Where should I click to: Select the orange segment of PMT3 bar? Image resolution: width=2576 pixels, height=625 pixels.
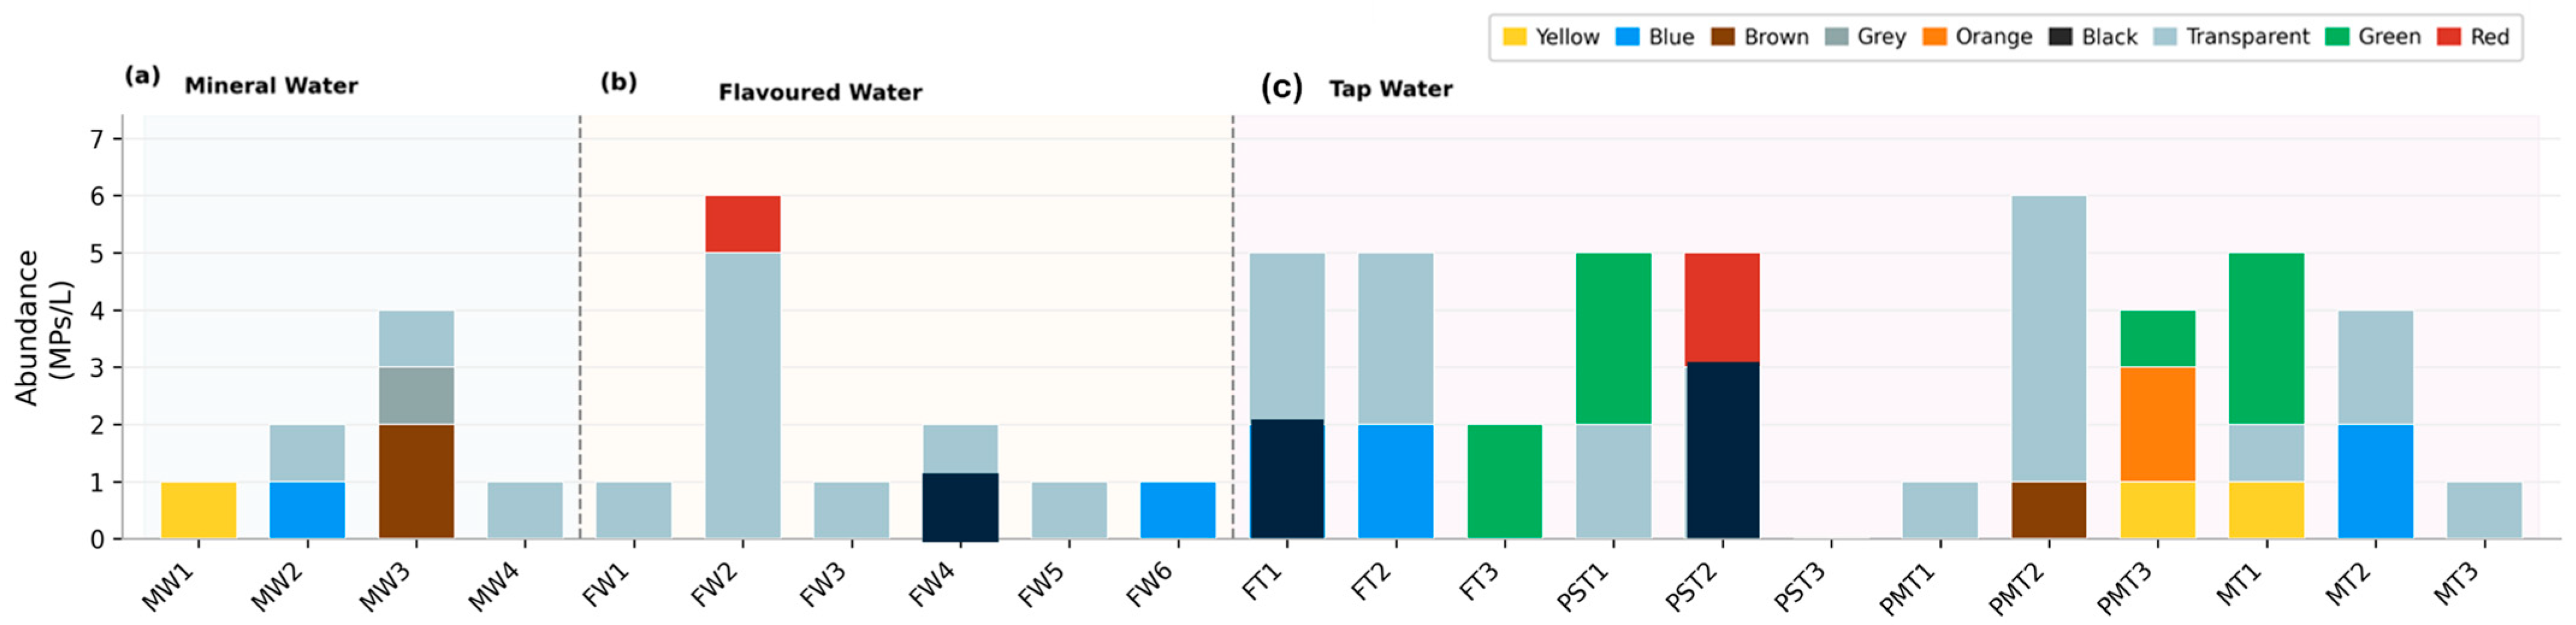pos(2158,424)
